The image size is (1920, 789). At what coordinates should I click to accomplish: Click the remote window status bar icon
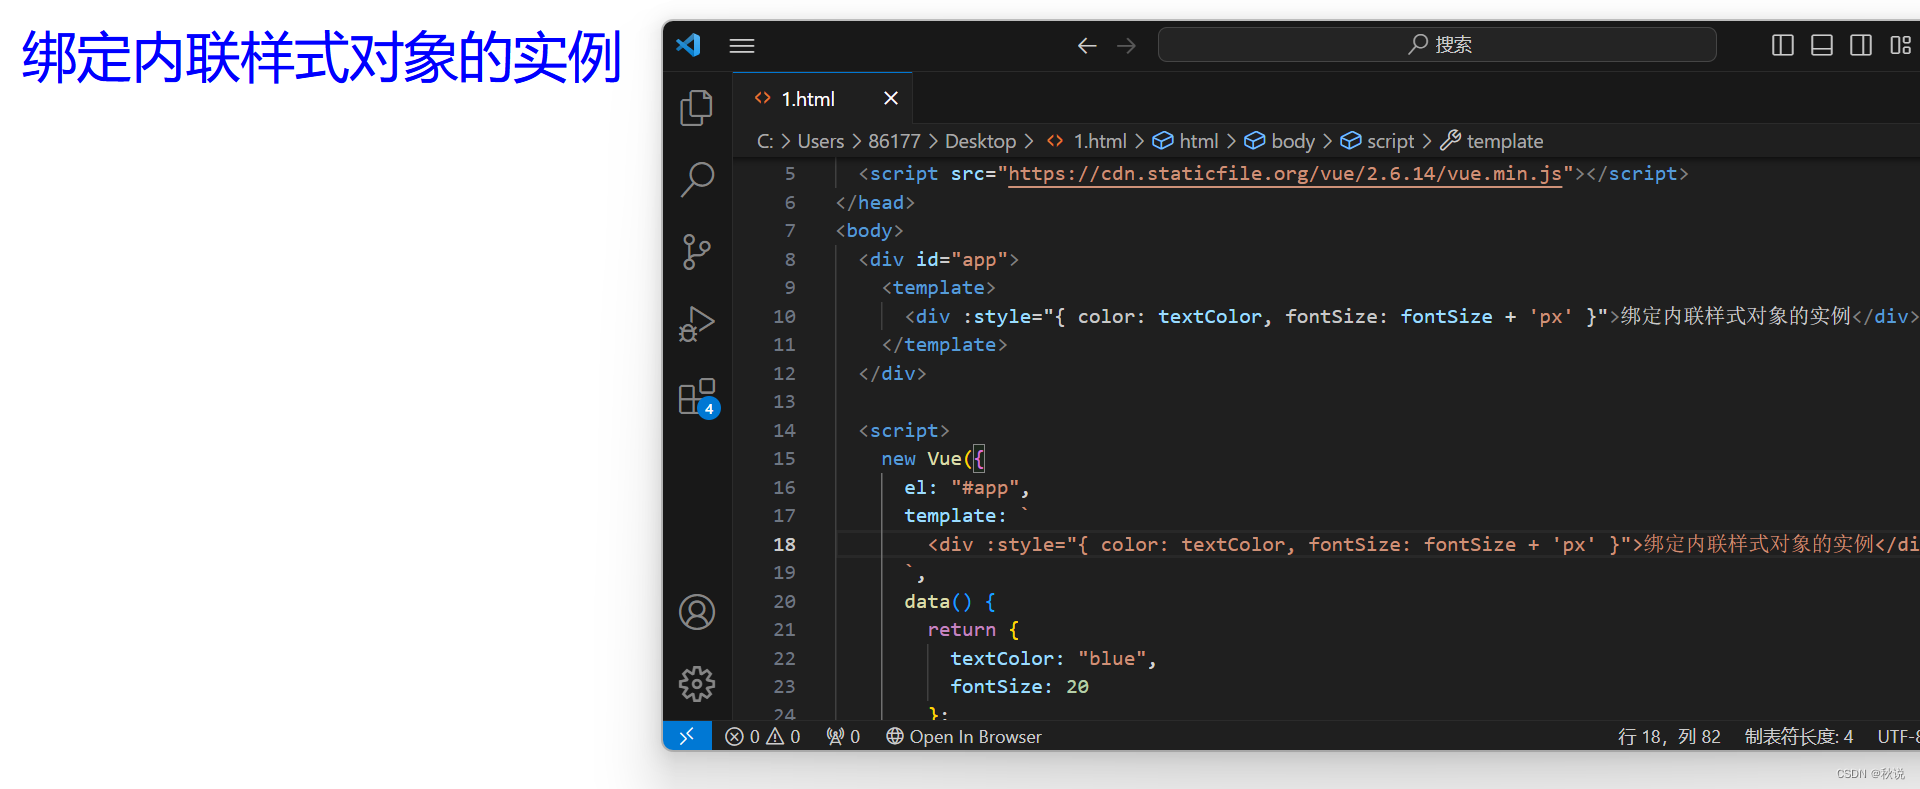(x=687, y=736)
